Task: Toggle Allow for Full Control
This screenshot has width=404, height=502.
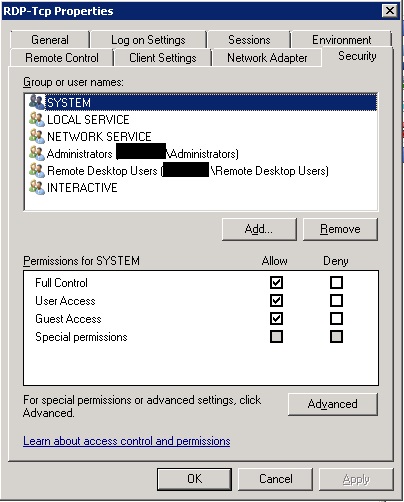Action: 276,282
